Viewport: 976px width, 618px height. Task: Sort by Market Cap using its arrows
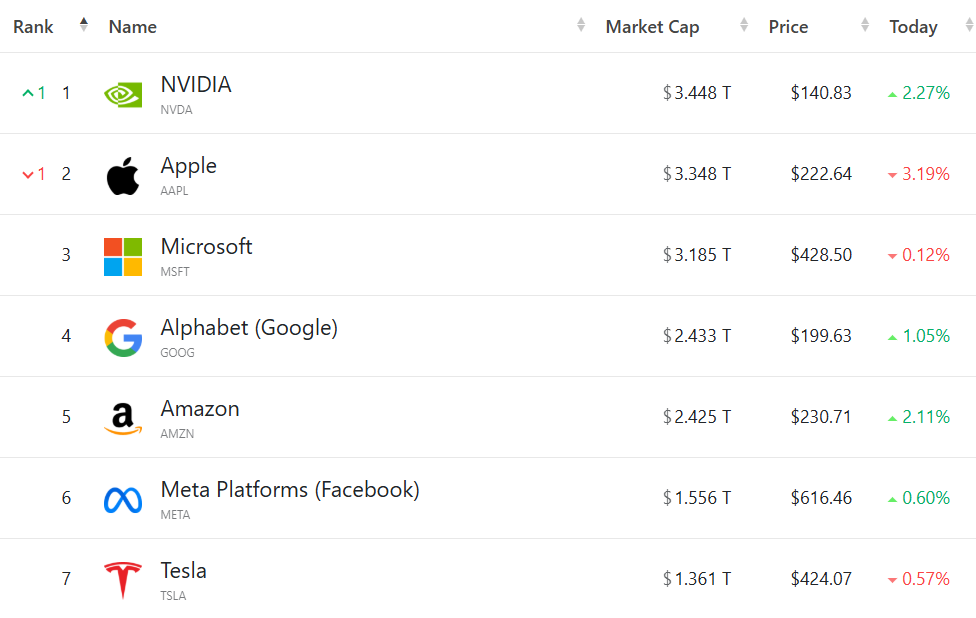[743, 26]
